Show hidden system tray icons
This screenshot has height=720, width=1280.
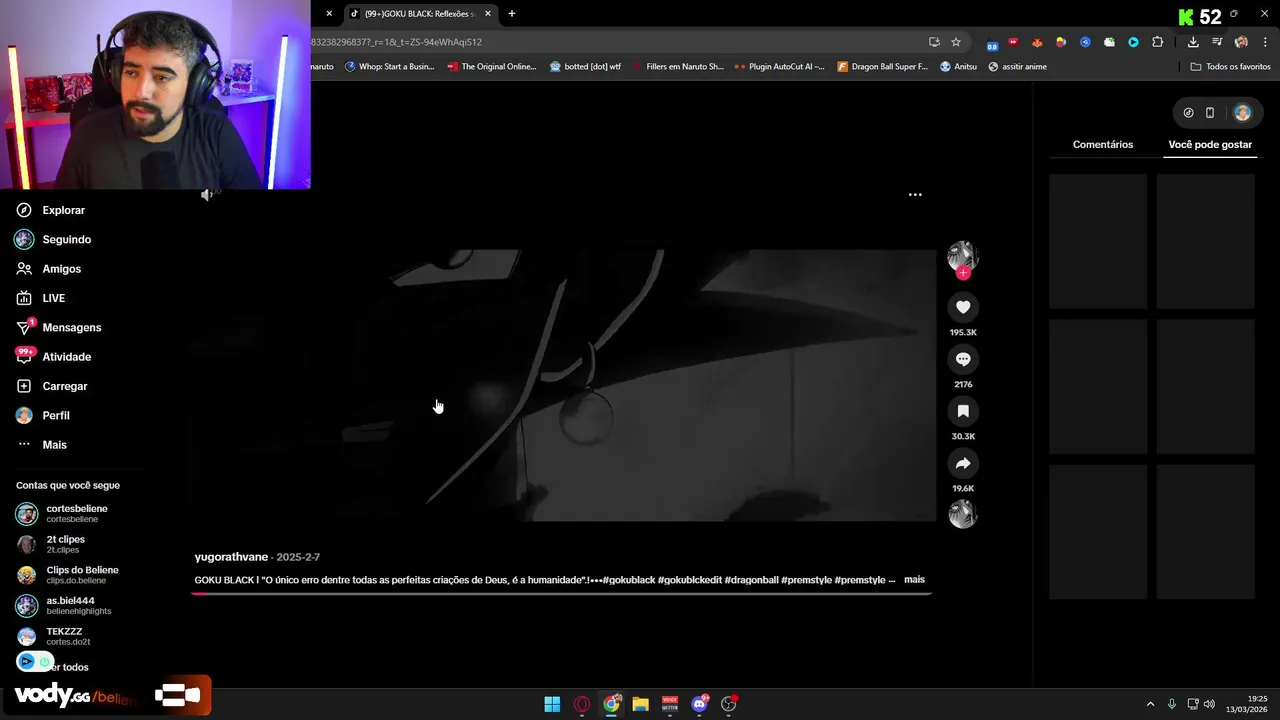tap(1150, 704)
